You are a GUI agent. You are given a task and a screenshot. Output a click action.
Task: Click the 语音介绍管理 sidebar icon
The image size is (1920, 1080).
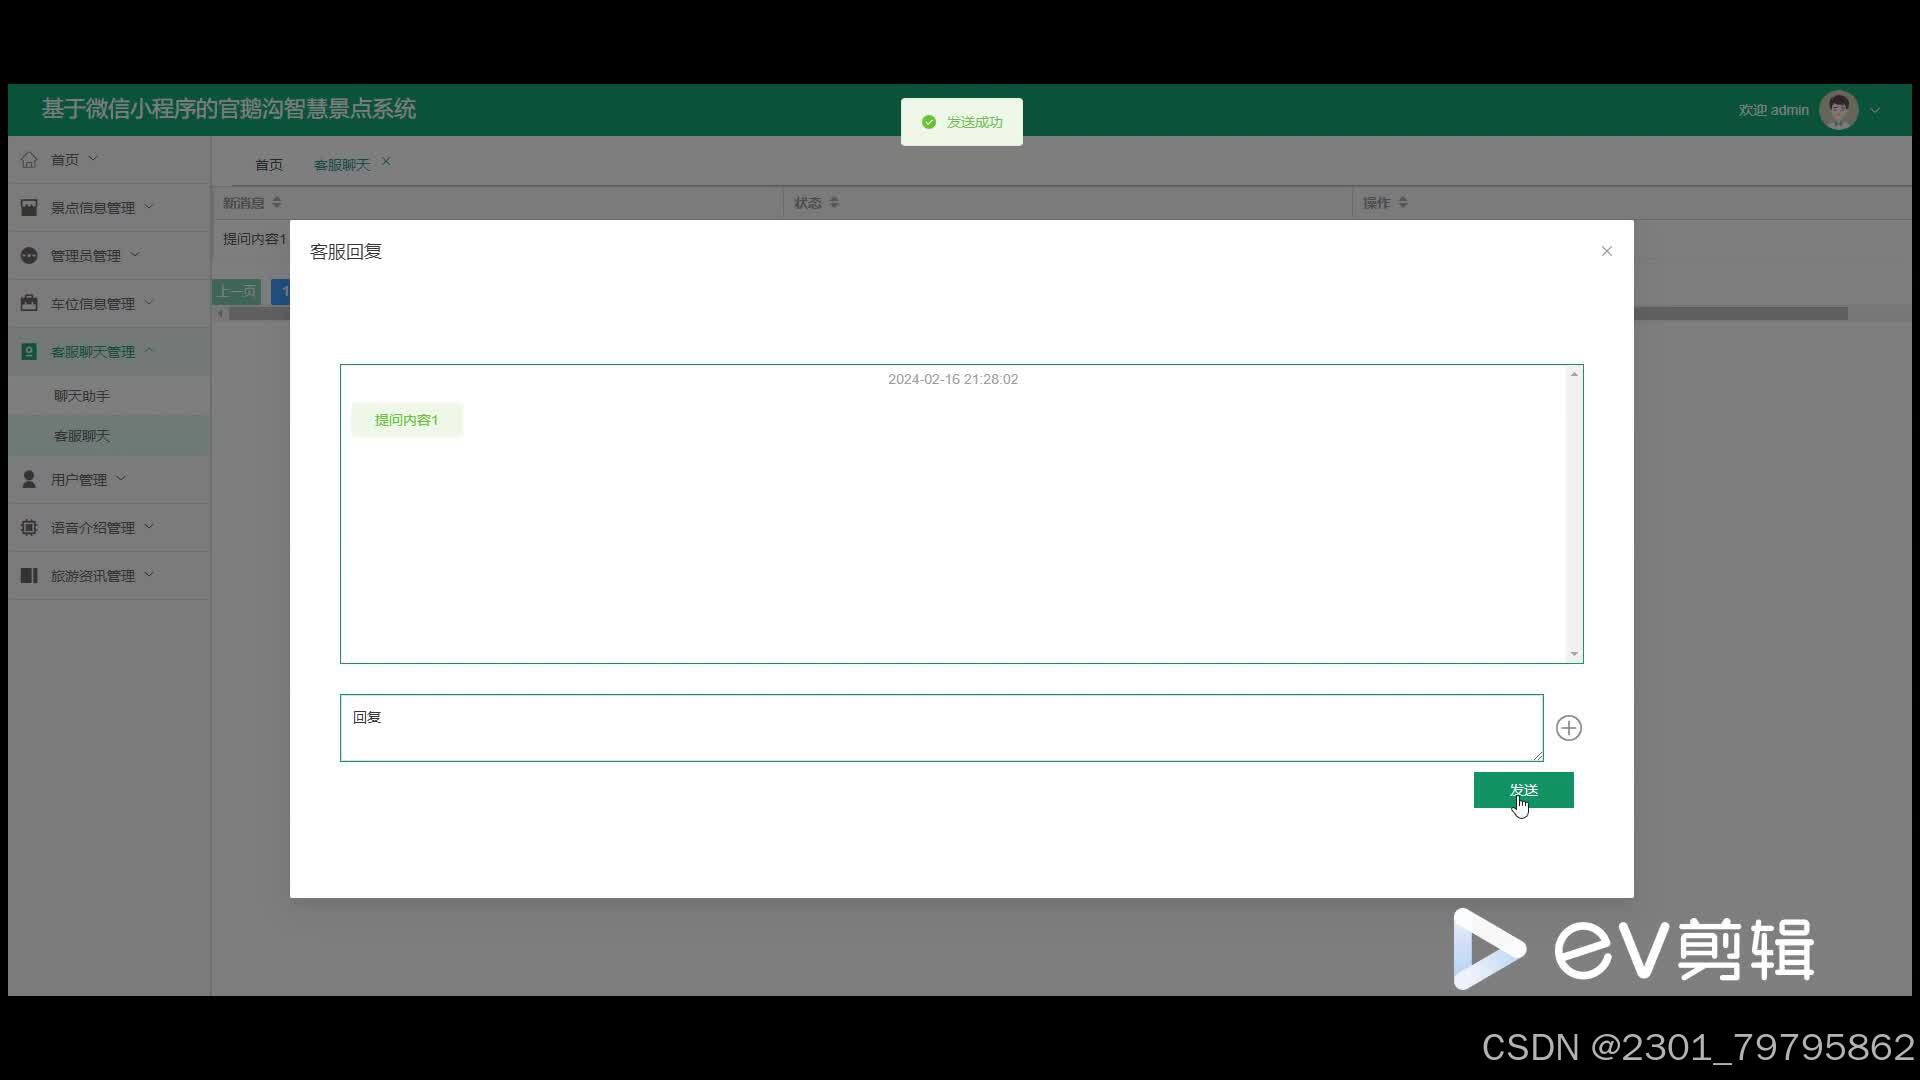(29, 527)
